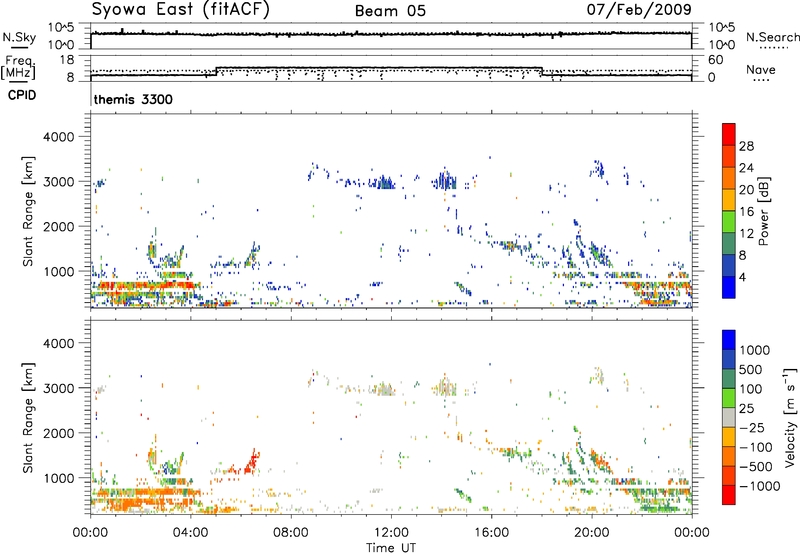Click 'Slant Range [km]' label of velocity panel

pos(28,418)
